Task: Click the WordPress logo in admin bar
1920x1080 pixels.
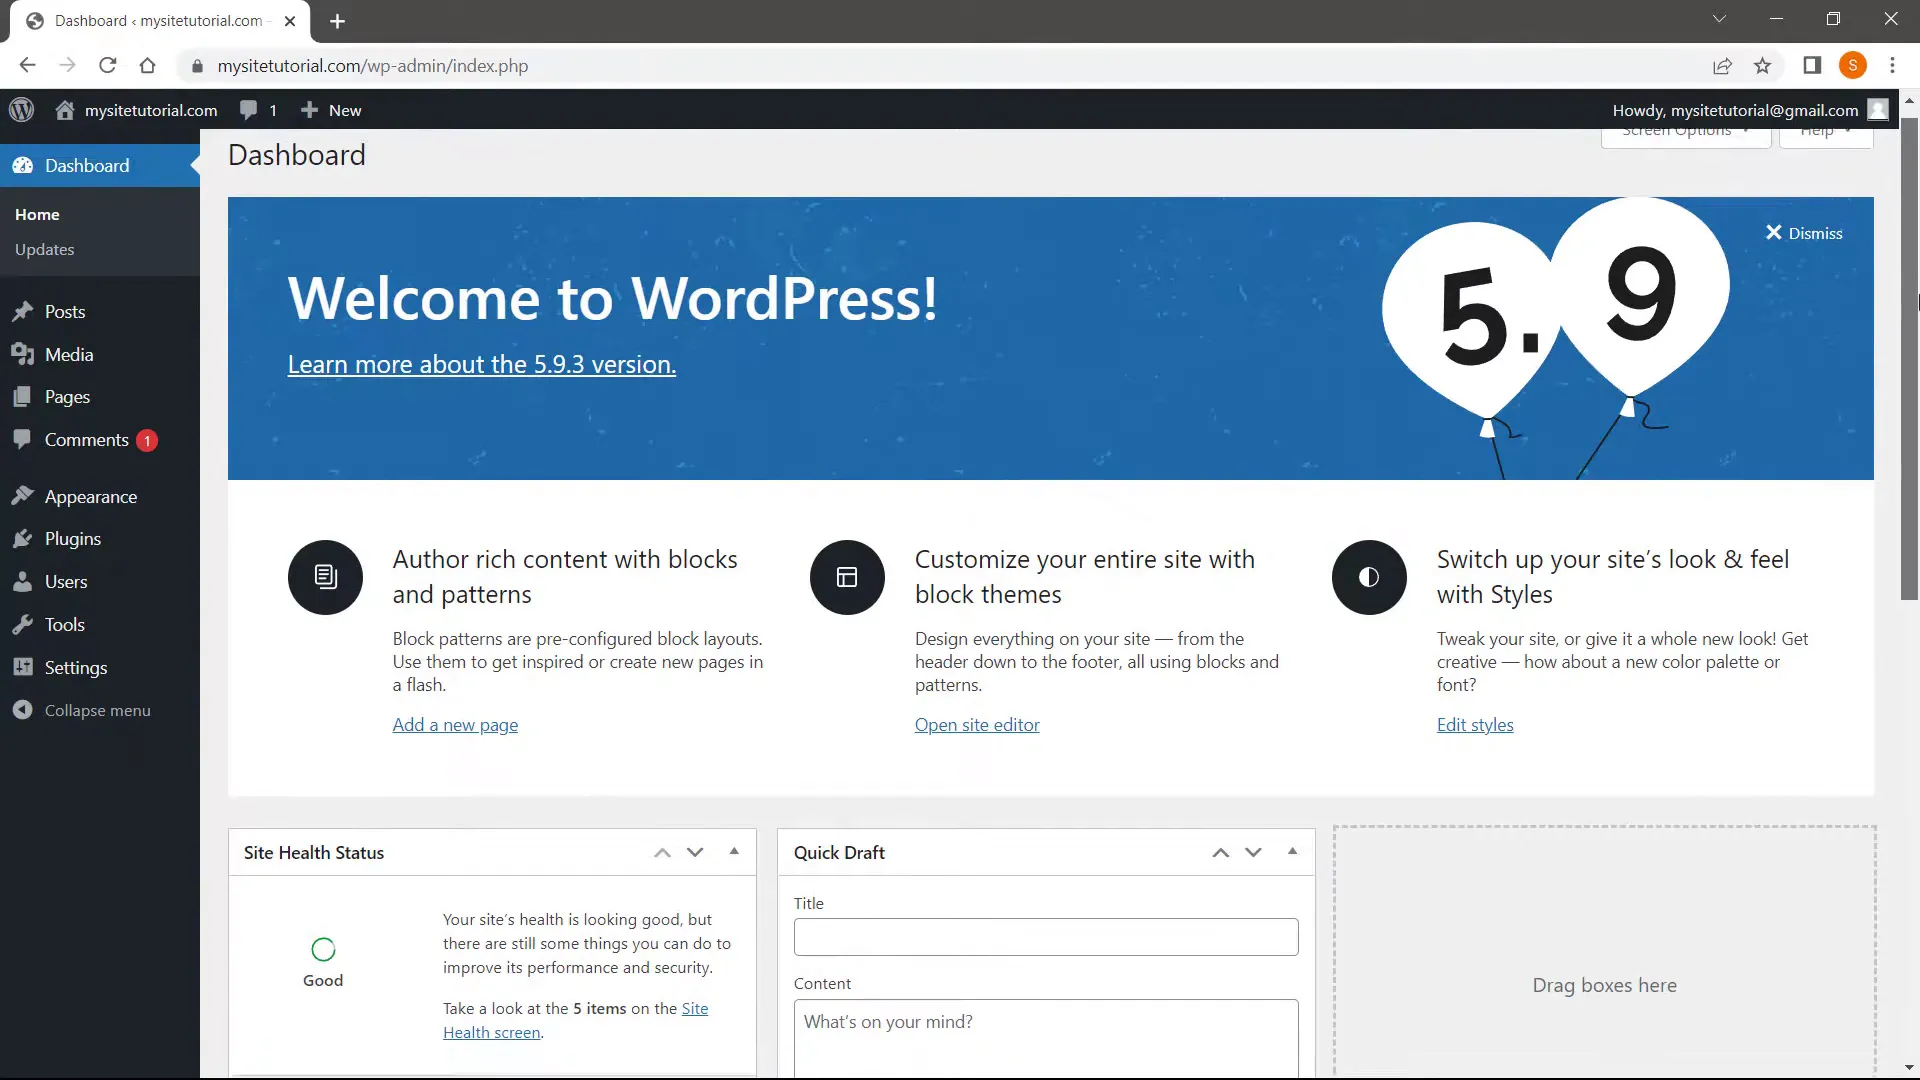Action: [22, 110]
